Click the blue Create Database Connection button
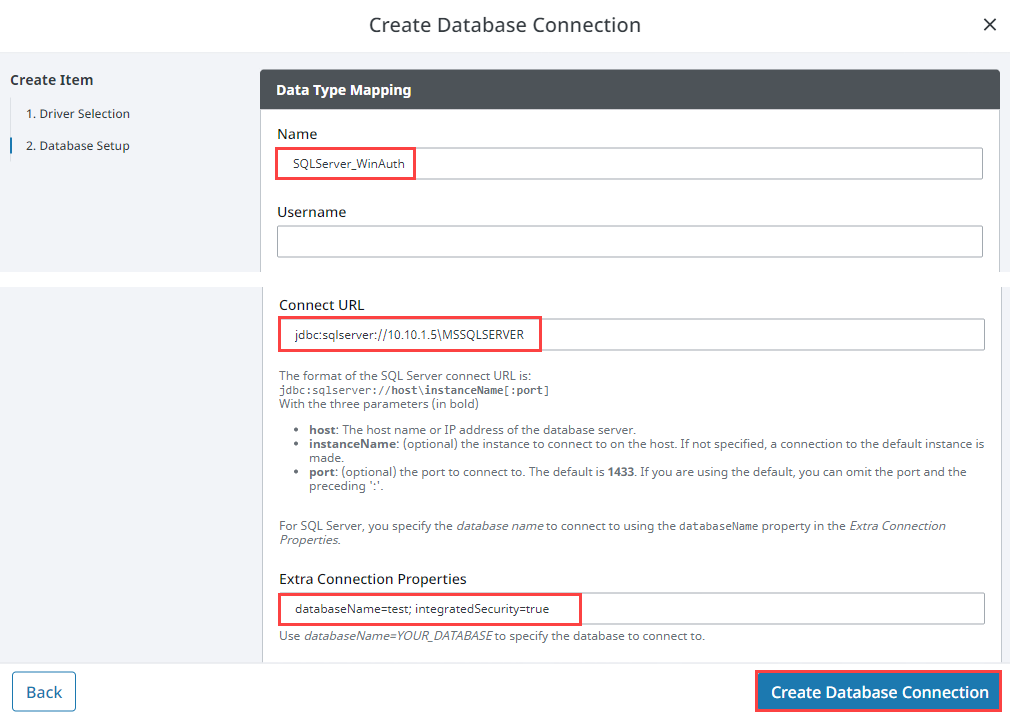Viewport: 1010px width, 716px height. [879, 692]
